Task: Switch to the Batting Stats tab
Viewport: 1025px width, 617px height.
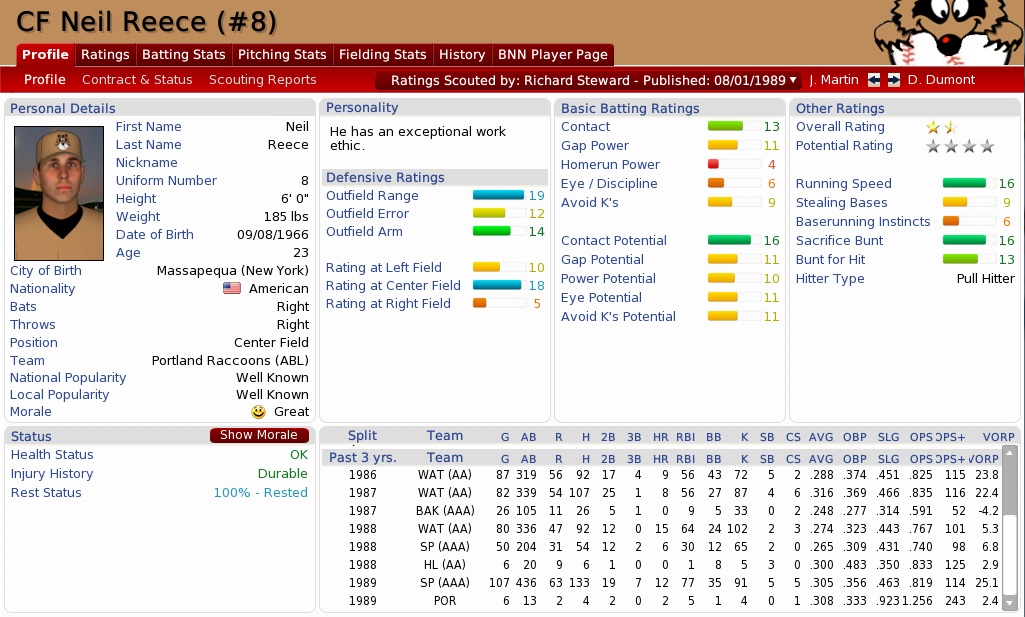Action: tap(184, 55)
